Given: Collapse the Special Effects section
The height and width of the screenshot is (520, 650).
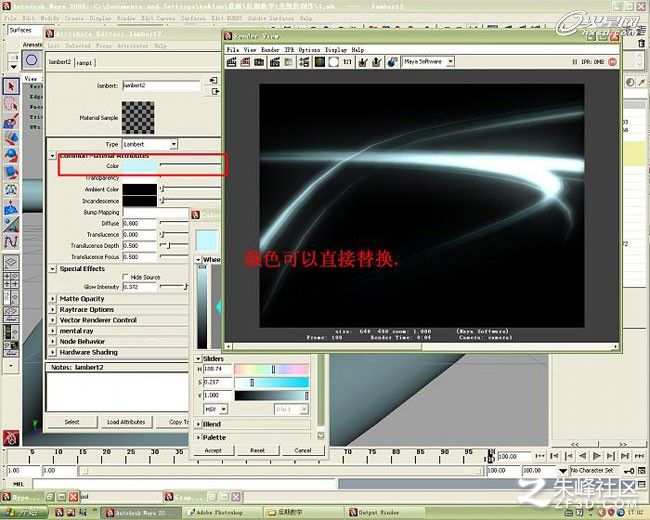Looking at the screenshot, I should point(53,269).
